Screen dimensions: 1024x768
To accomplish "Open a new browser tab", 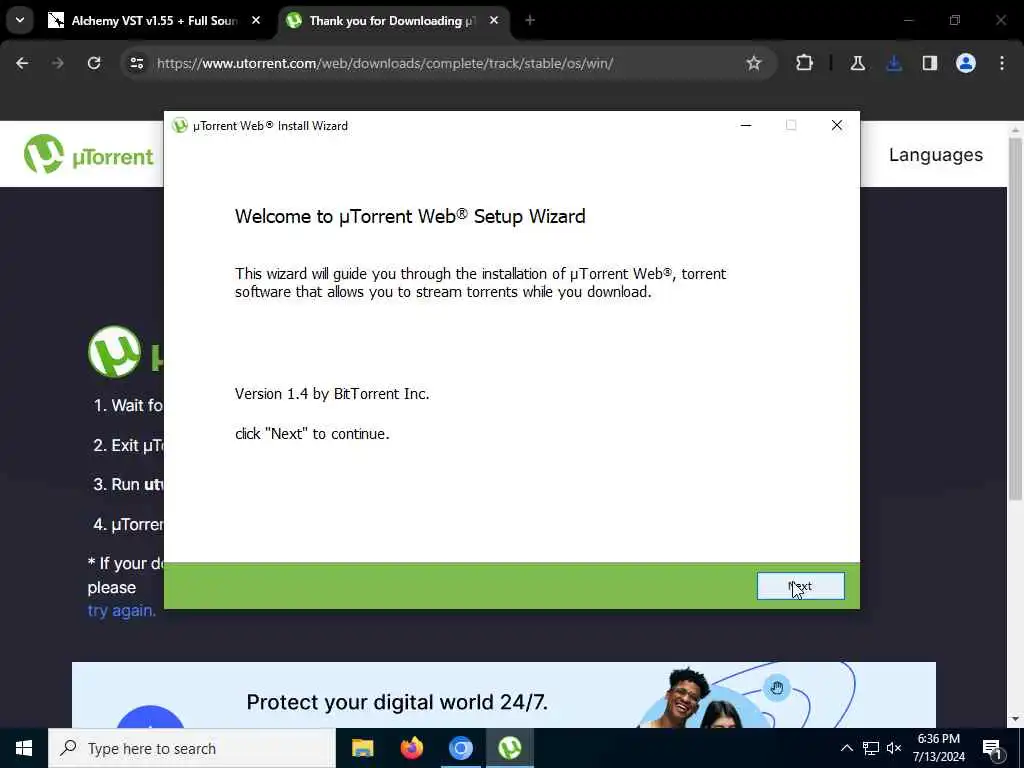I will click(x=530, y=21).
